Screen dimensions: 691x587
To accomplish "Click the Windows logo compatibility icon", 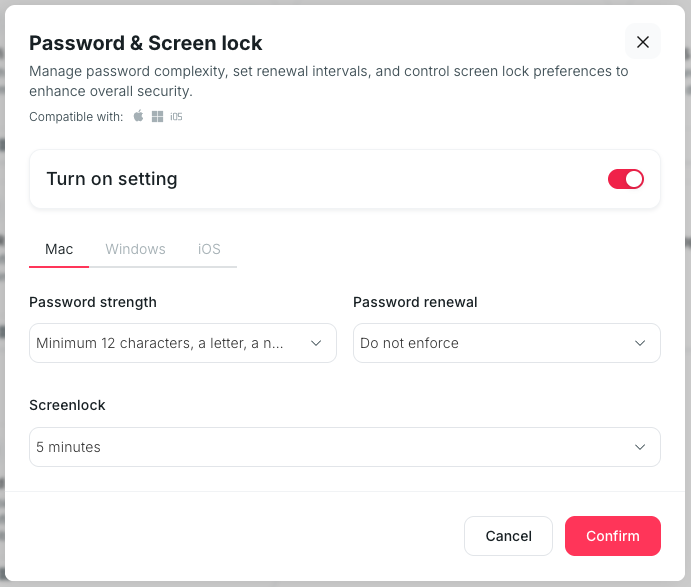I will coord(158,117).
